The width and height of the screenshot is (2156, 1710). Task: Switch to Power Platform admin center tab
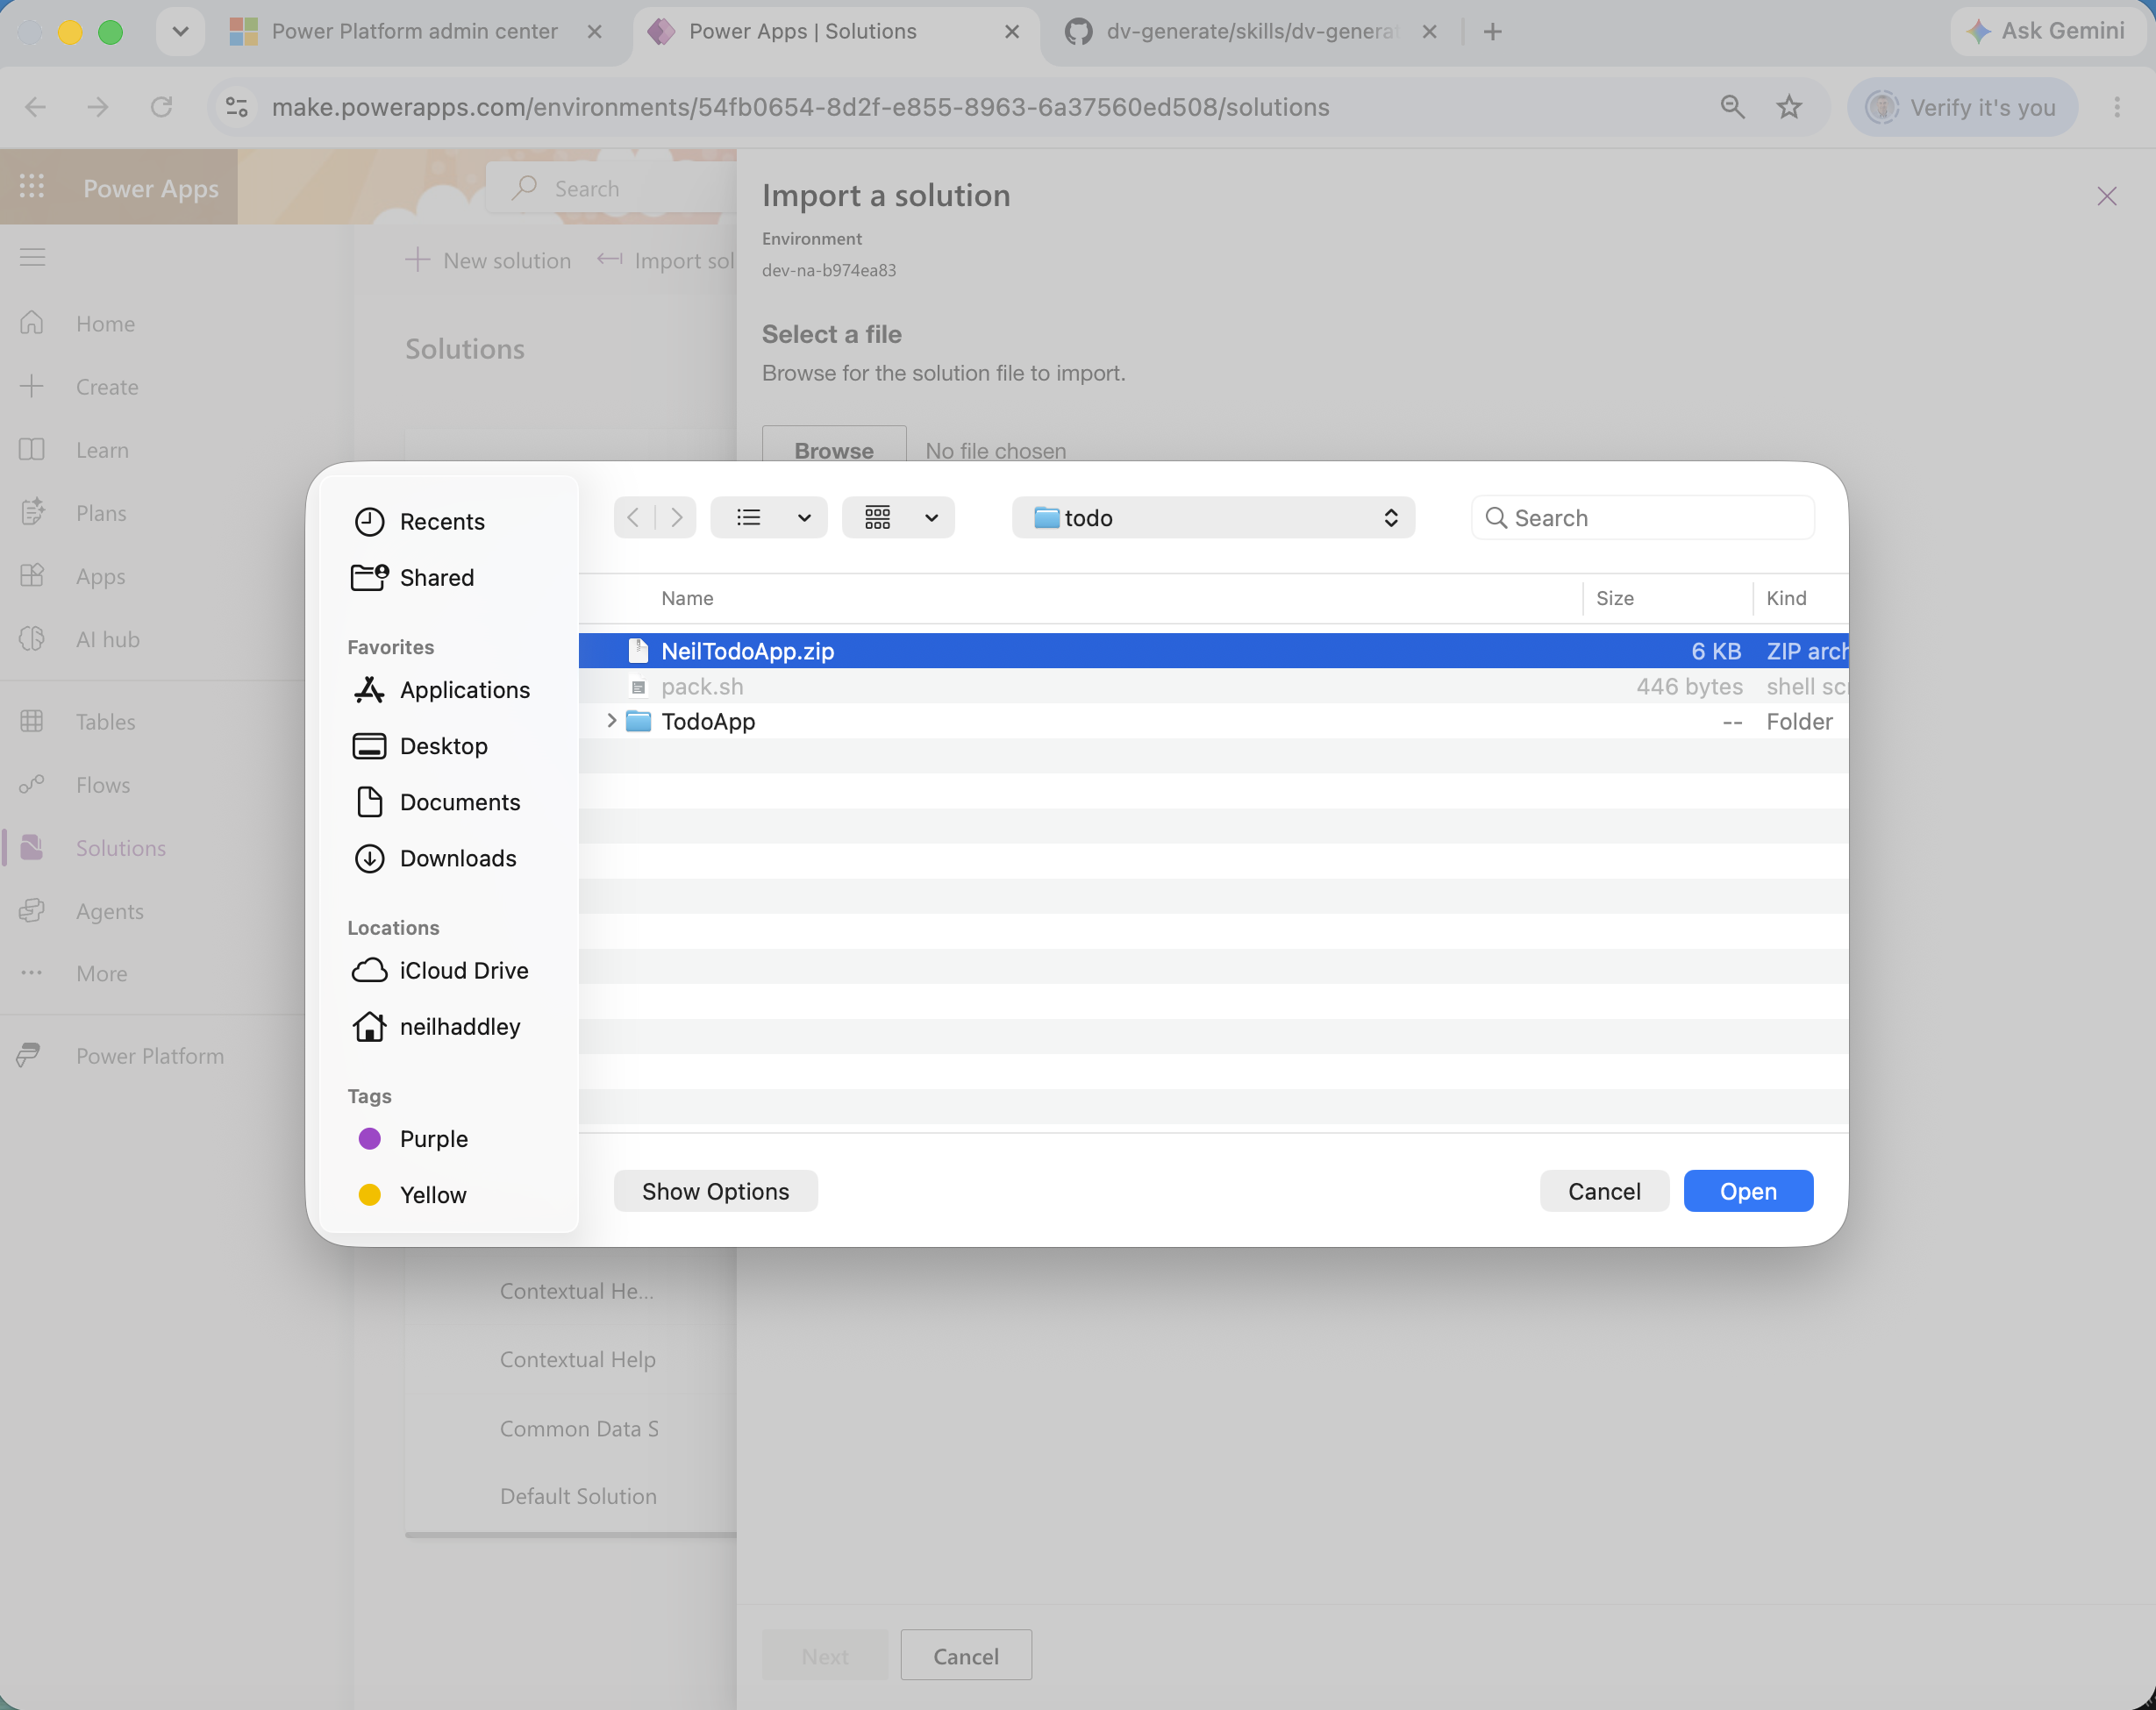point(415,32)
